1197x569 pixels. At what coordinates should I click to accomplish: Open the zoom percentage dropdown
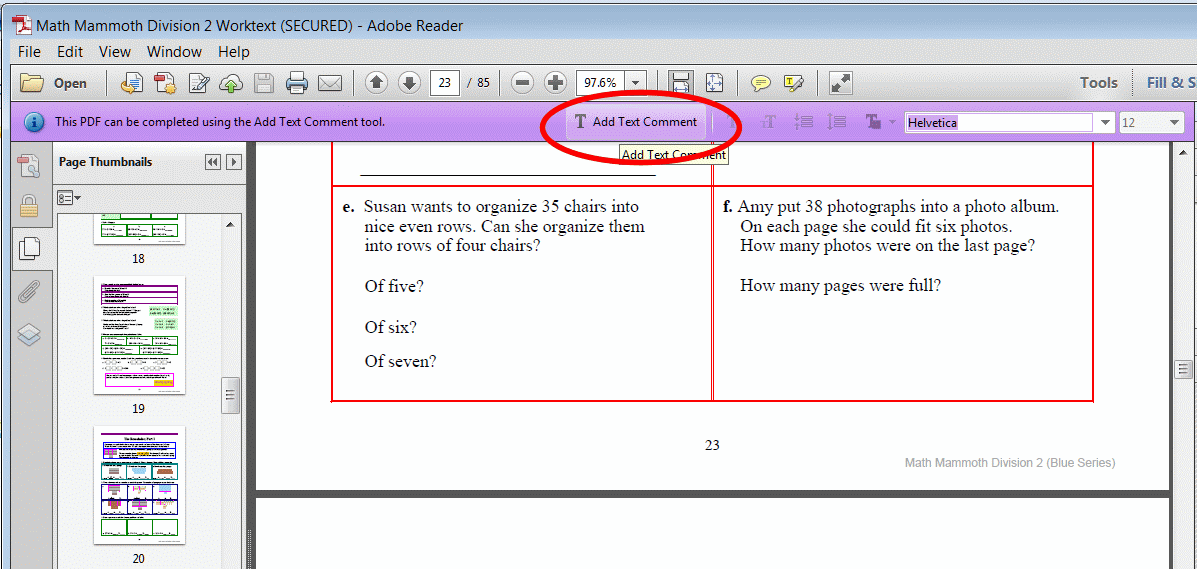tap(636, 83)
